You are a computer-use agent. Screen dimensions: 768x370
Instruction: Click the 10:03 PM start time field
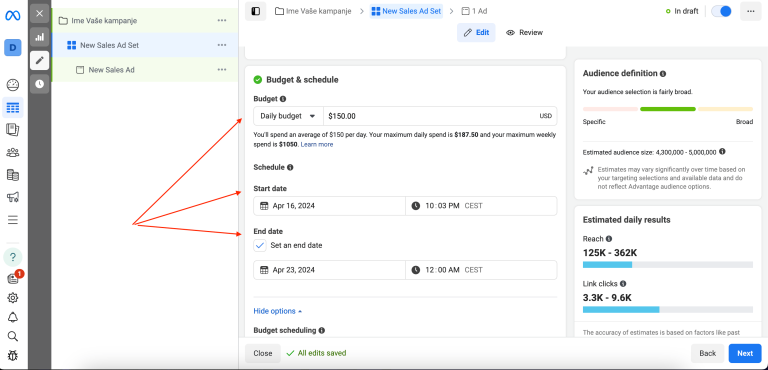click(481, 206)
